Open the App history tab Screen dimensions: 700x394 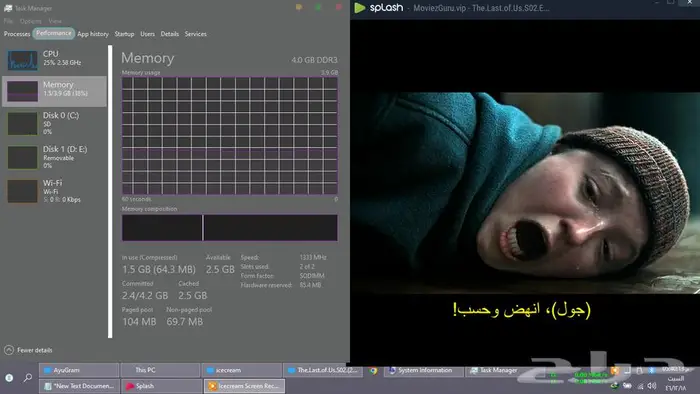point(93,34)
